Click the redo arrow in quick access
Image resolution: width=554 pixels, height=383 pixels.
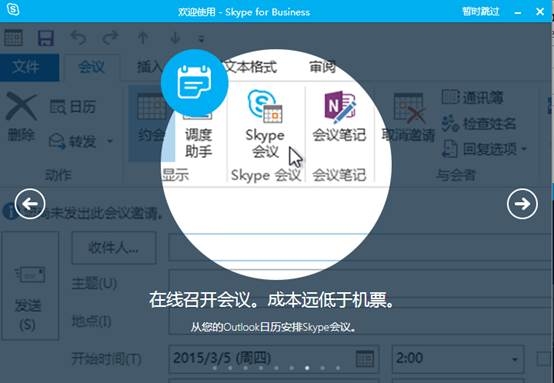[110, 37]
